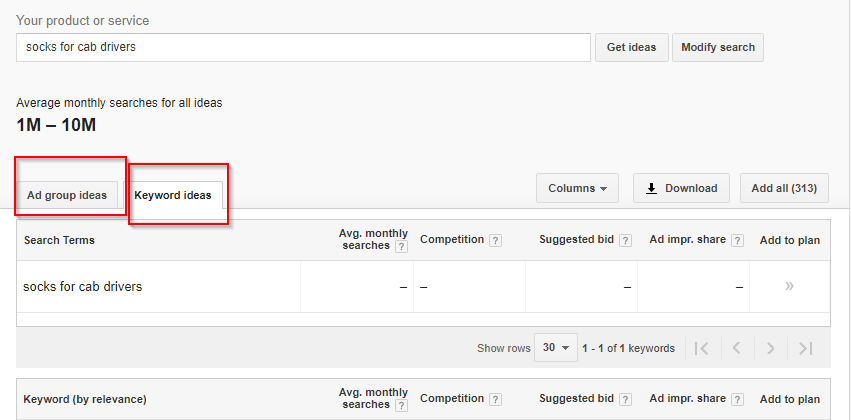
Task: Go to previous page of keywords
Action: point(736,348)
